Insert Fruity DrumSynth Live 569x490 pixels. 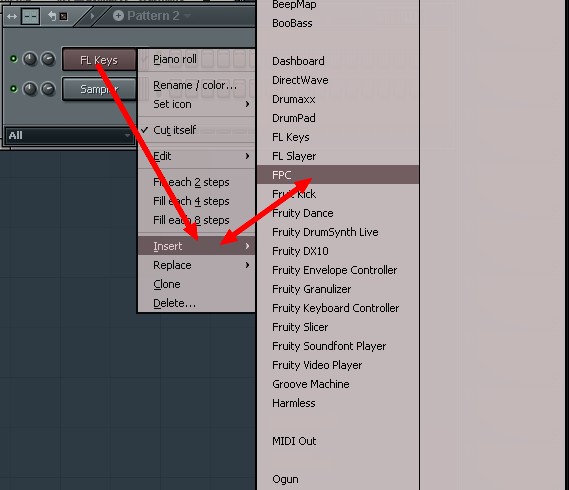pos(338,232)
